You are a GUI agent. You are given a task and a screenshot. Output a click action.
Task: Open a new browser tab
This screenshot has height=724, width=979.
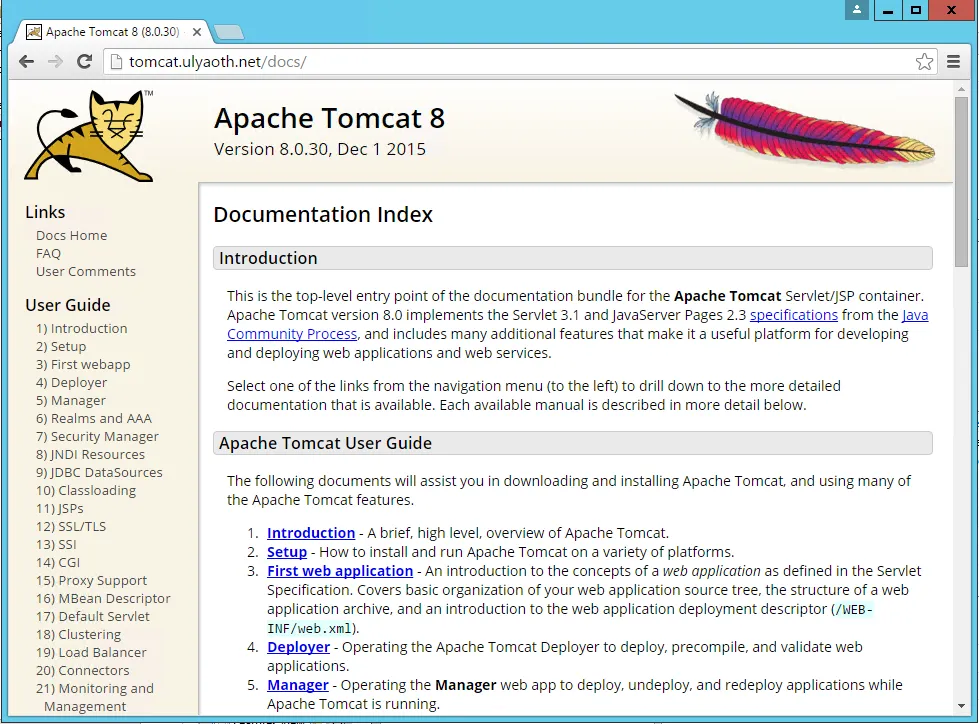coord(229,33)
